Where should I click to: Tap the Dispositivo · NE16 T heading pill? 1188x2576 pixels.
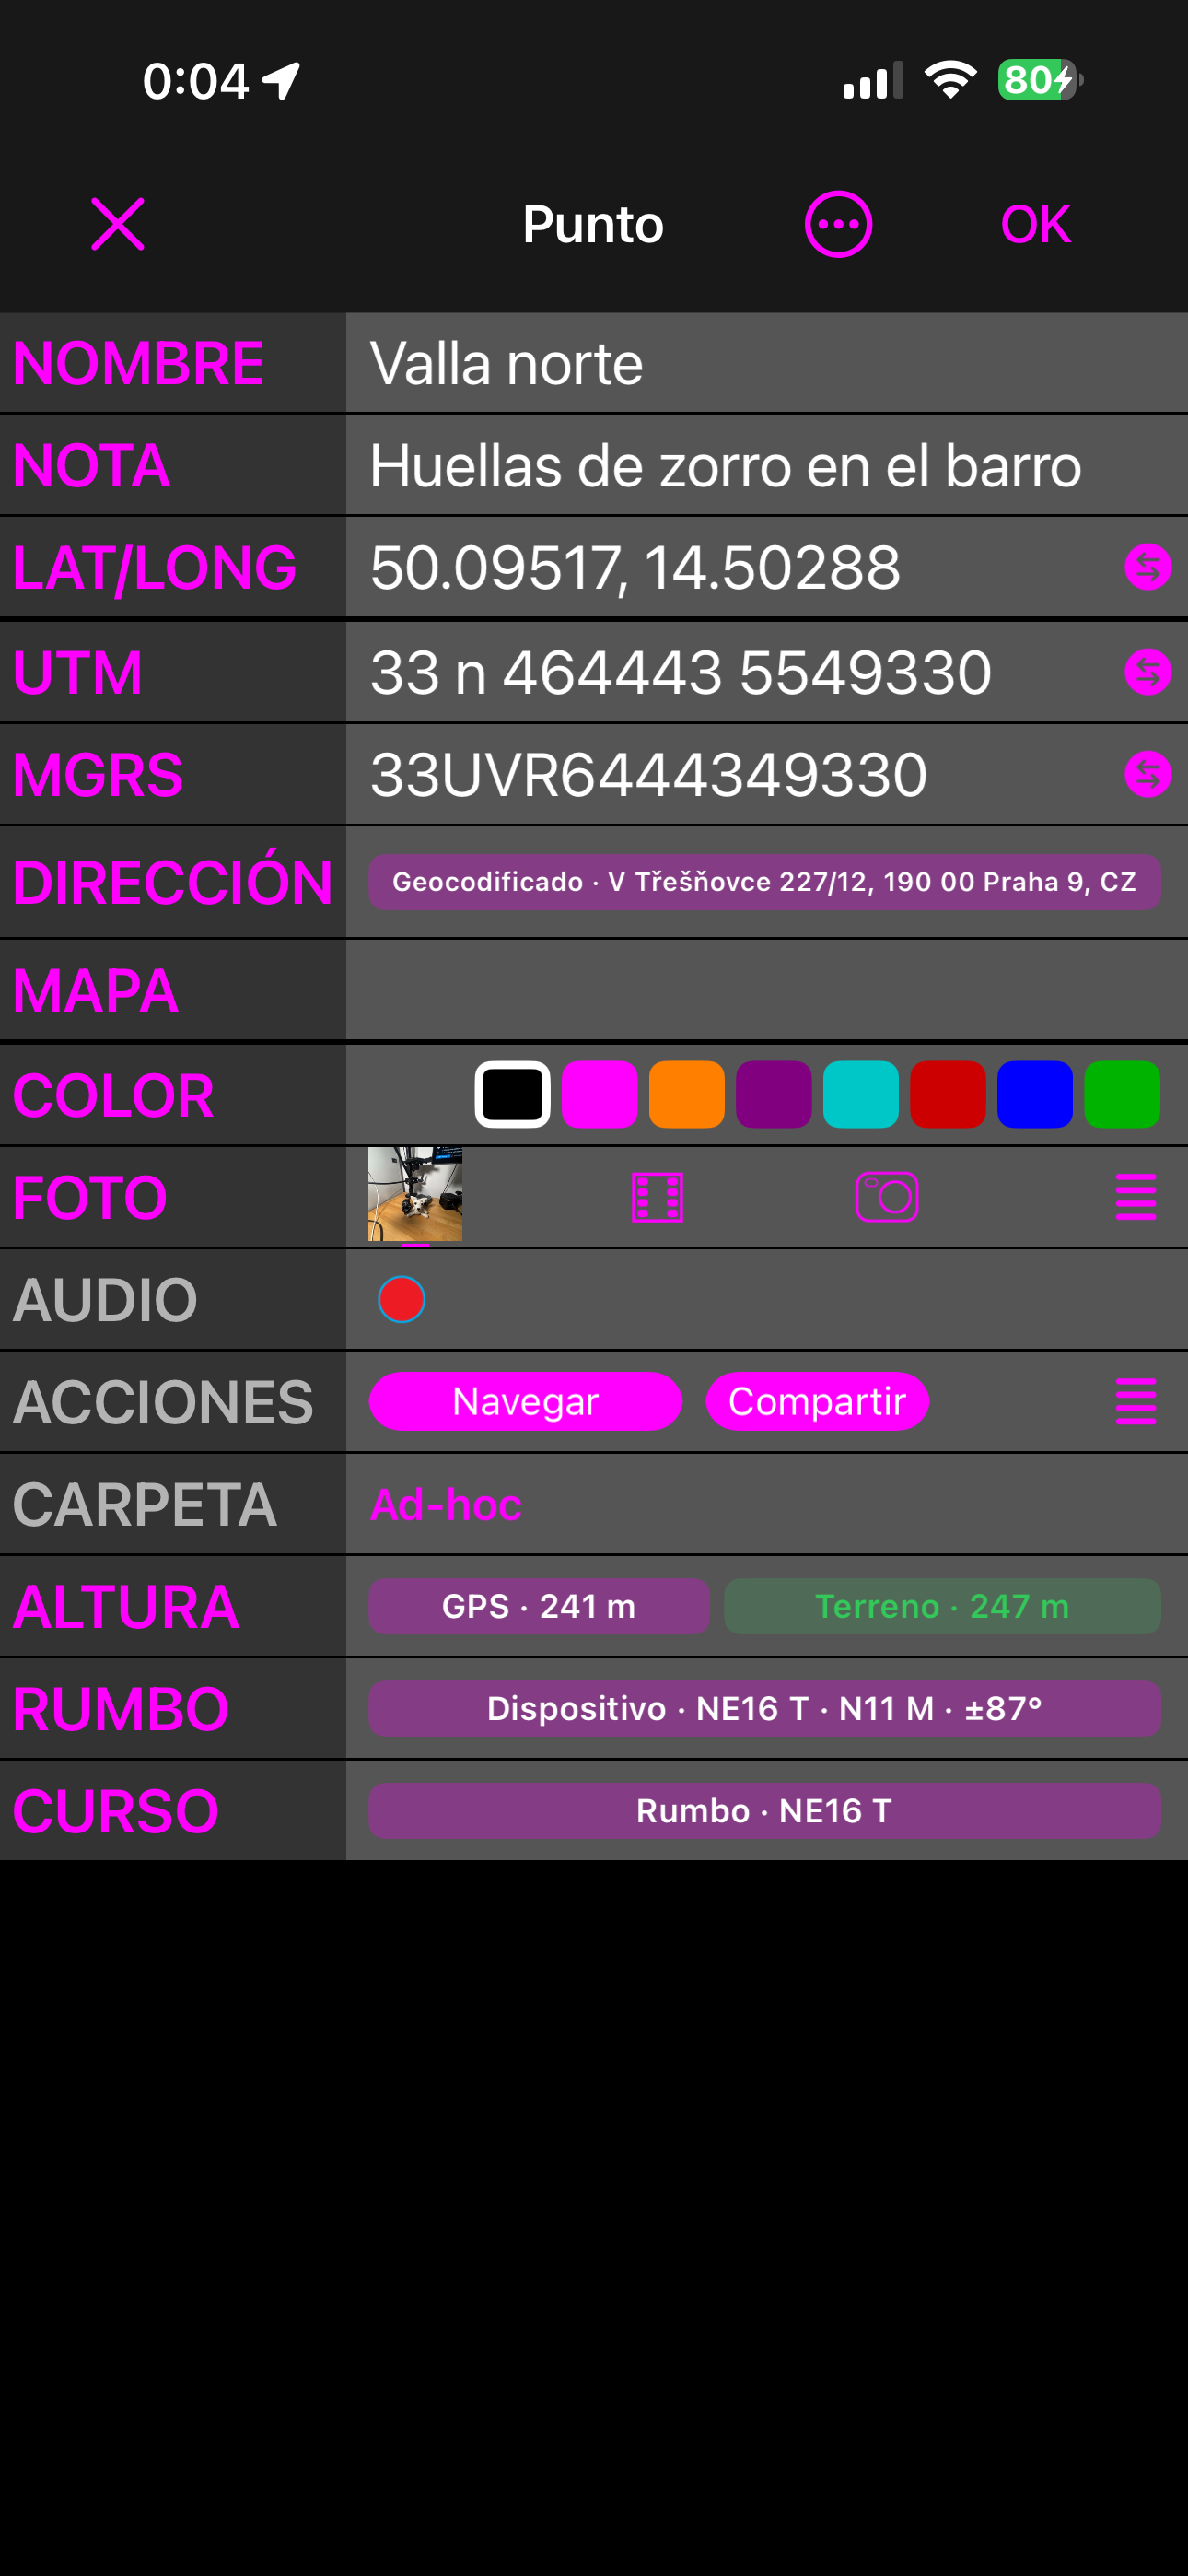765,1709
